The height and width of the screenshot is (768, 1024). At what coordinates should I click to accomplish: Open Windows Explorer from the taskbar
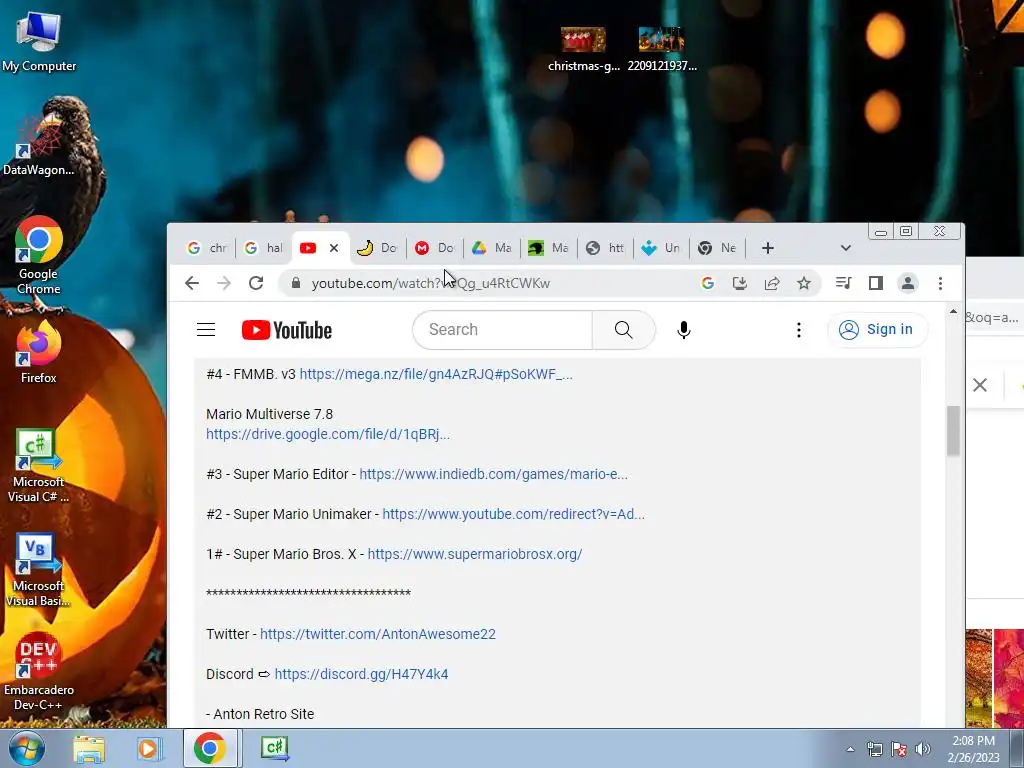tap(89, 748)
